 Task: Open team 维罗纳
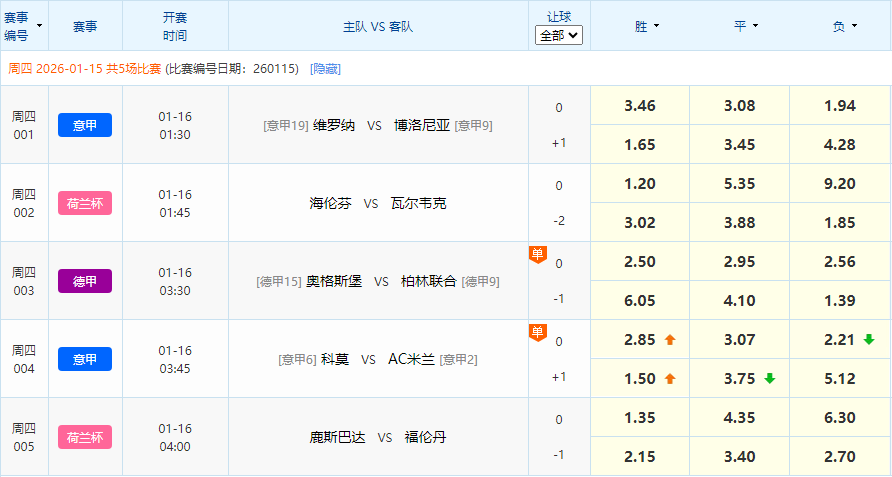pyautogui.click(x=333, y=125)
